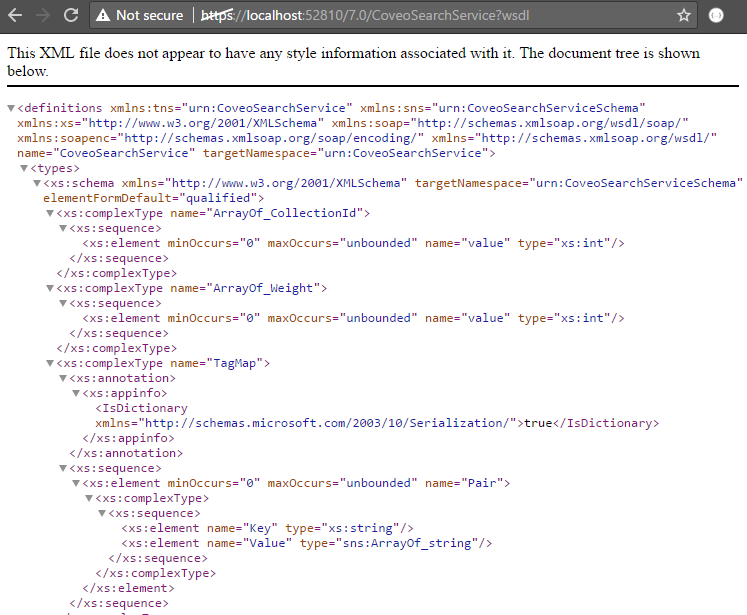This screenshot has height=615, width=747.
Task: Reload the CoveoSearchService WSDL page
Action: click(x=71, y=15)
